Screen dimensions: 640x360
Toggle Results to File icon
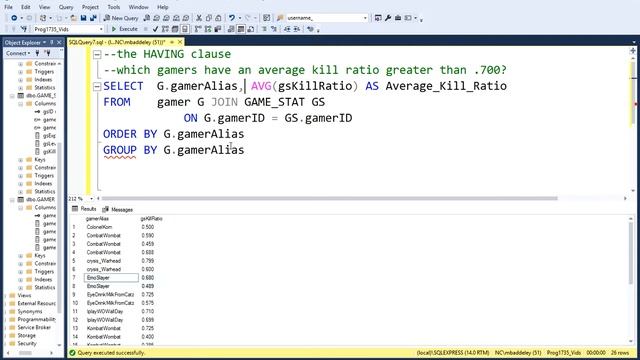251,29
